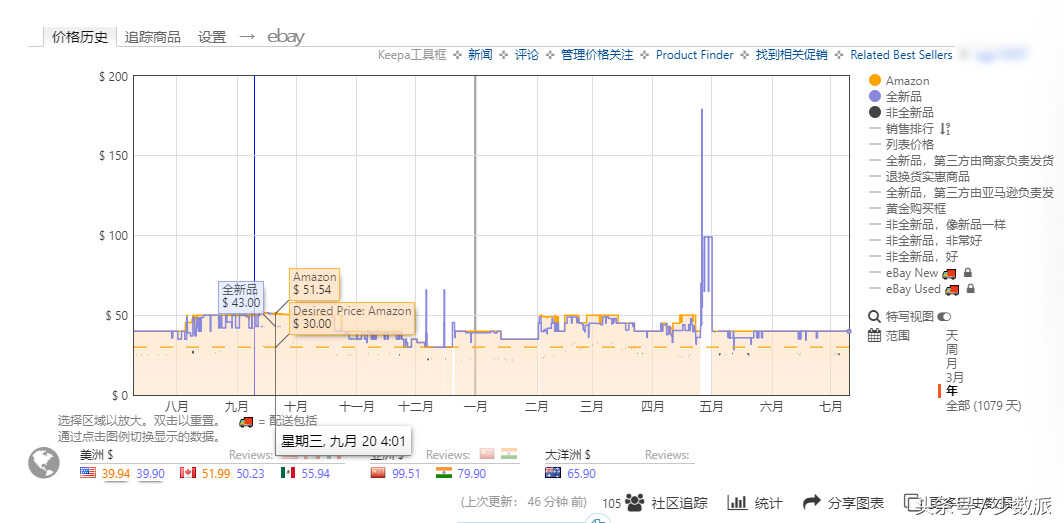
Task: Click the China flag beside 99.51
Action: (x=378, y=473)
